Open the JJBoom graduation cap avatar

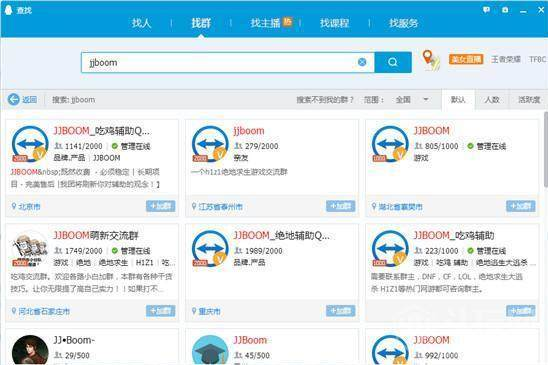[x=210, y=350]
